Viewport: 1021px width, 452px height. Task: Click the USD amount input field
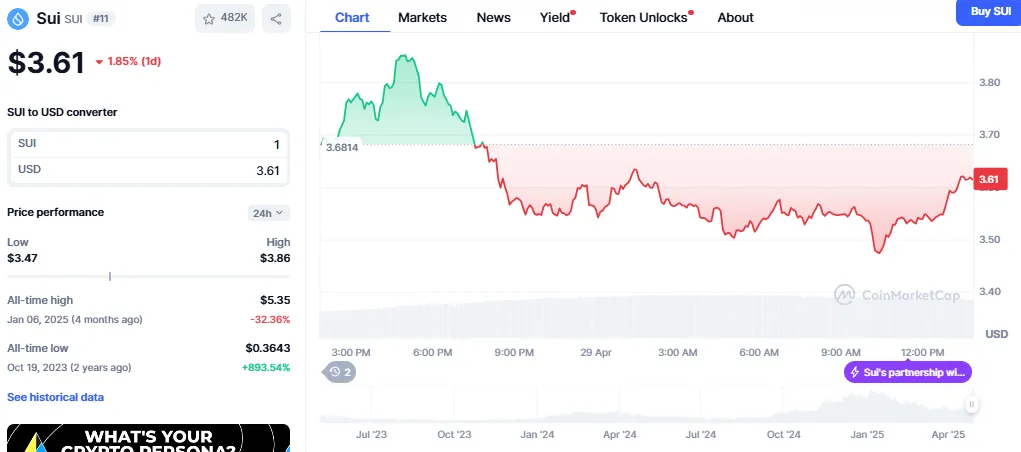[148, 170]
